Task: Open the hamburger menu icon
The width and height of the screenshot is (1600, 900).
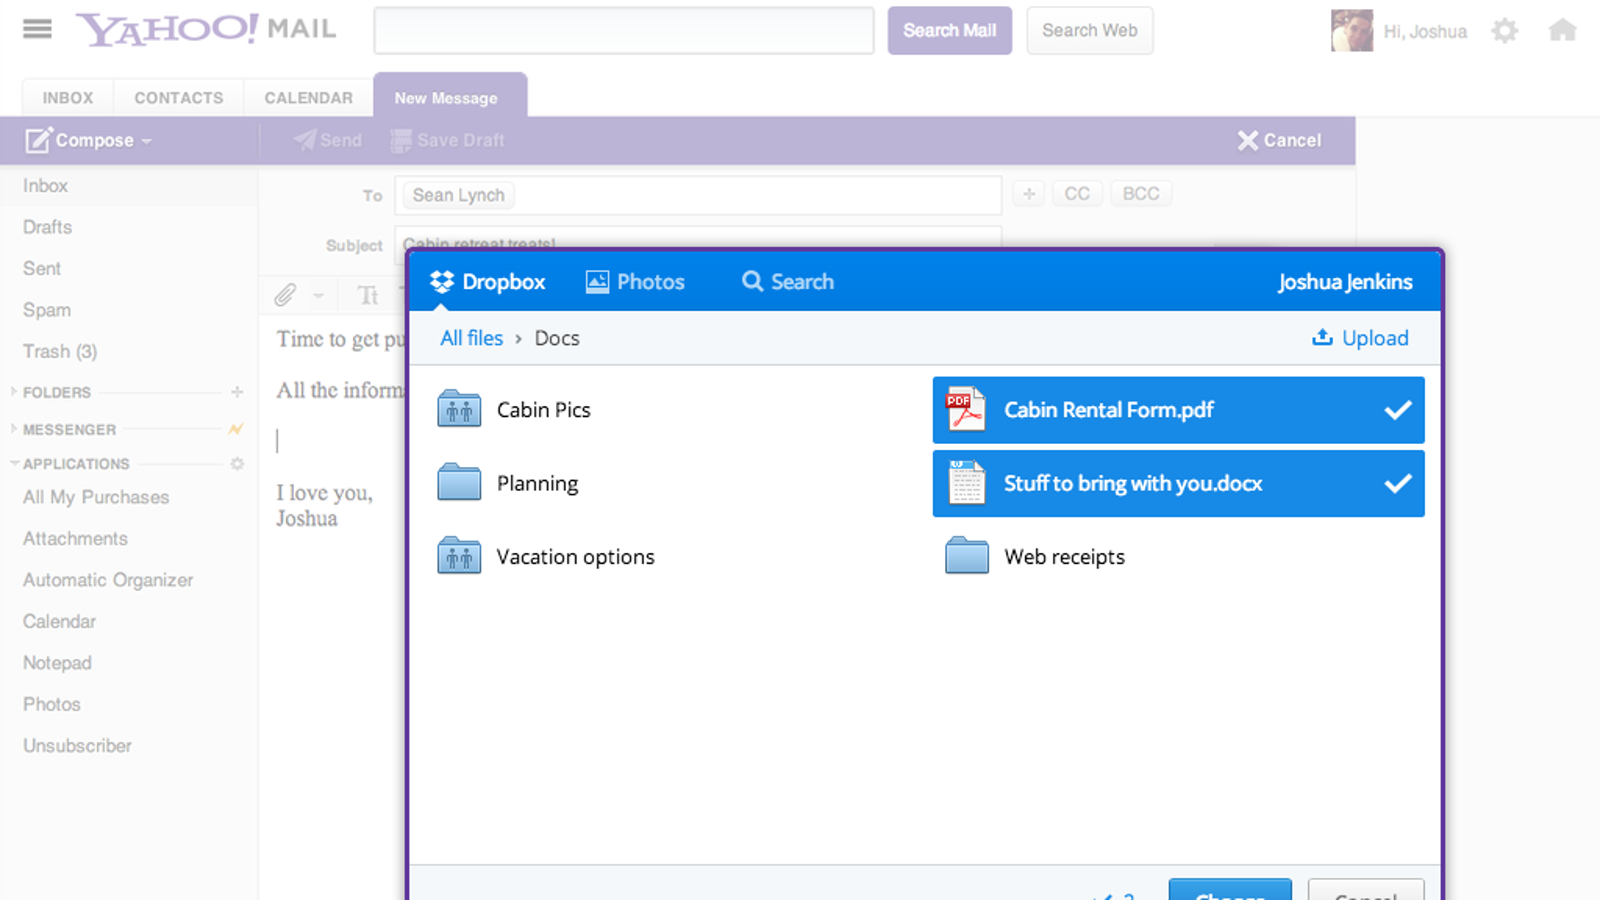Action: [37, 29]
